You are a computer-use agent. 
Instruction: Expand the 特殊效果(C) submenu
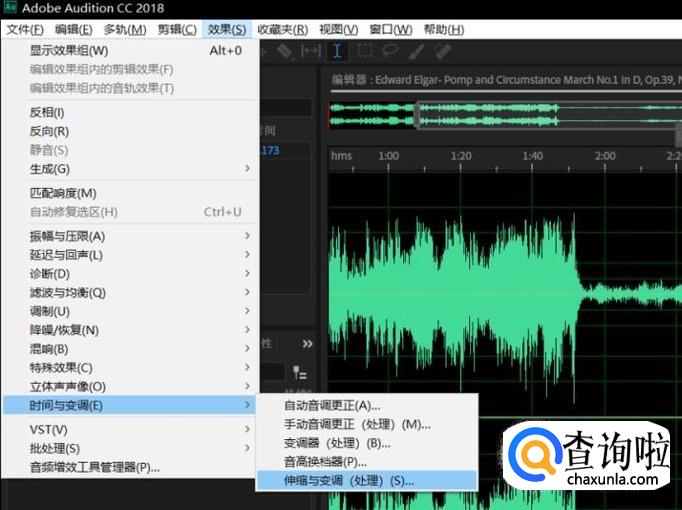[x=130, y=368]
